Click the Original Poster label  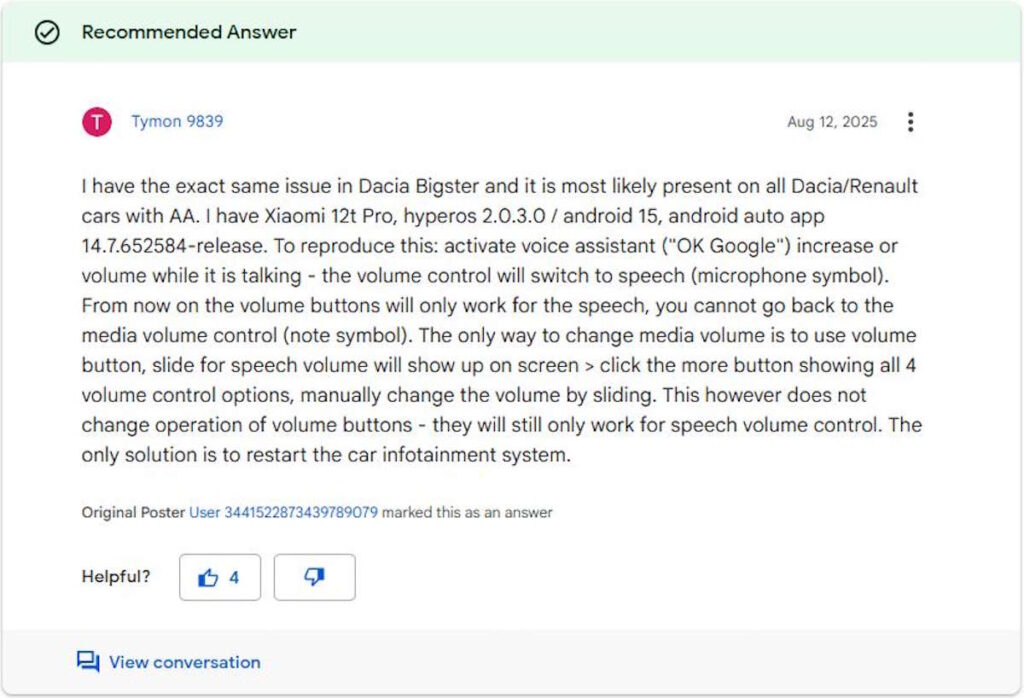point(133,512)
